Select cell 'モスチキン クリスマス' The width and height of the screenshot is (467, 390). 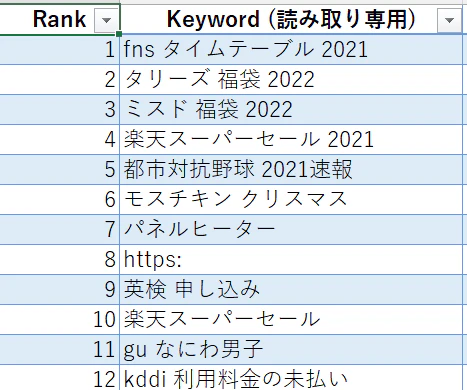291,199
